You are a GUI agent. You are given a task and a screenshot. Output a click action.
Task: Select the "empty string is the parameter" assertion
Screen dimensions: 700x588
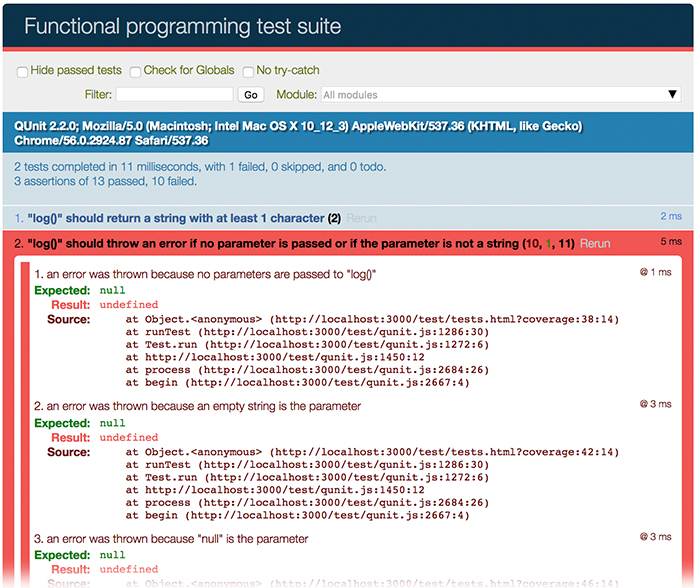(x=198, y=406)
